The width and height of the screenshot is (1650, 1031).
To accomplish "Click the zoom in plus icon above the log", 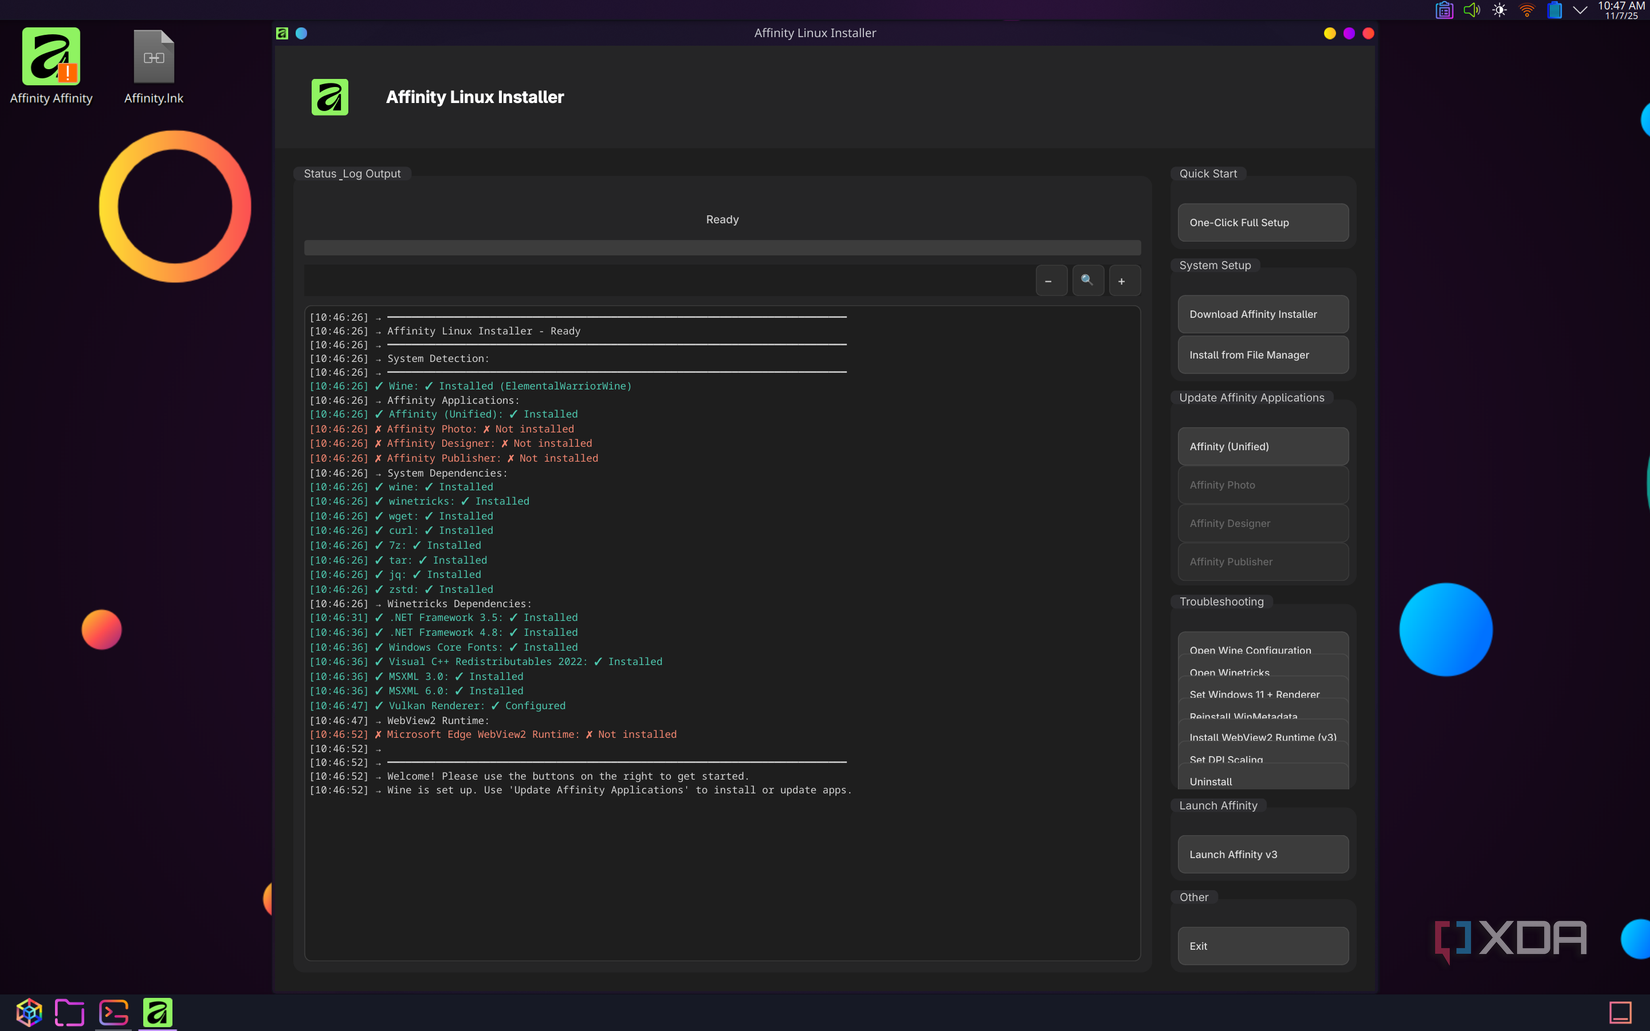I will click(1124, 280).
